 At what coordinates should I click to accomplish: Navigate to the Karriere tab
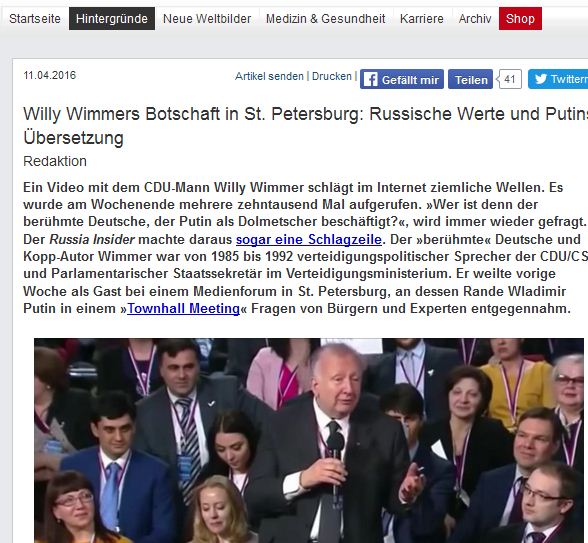[x=422, y=18]
